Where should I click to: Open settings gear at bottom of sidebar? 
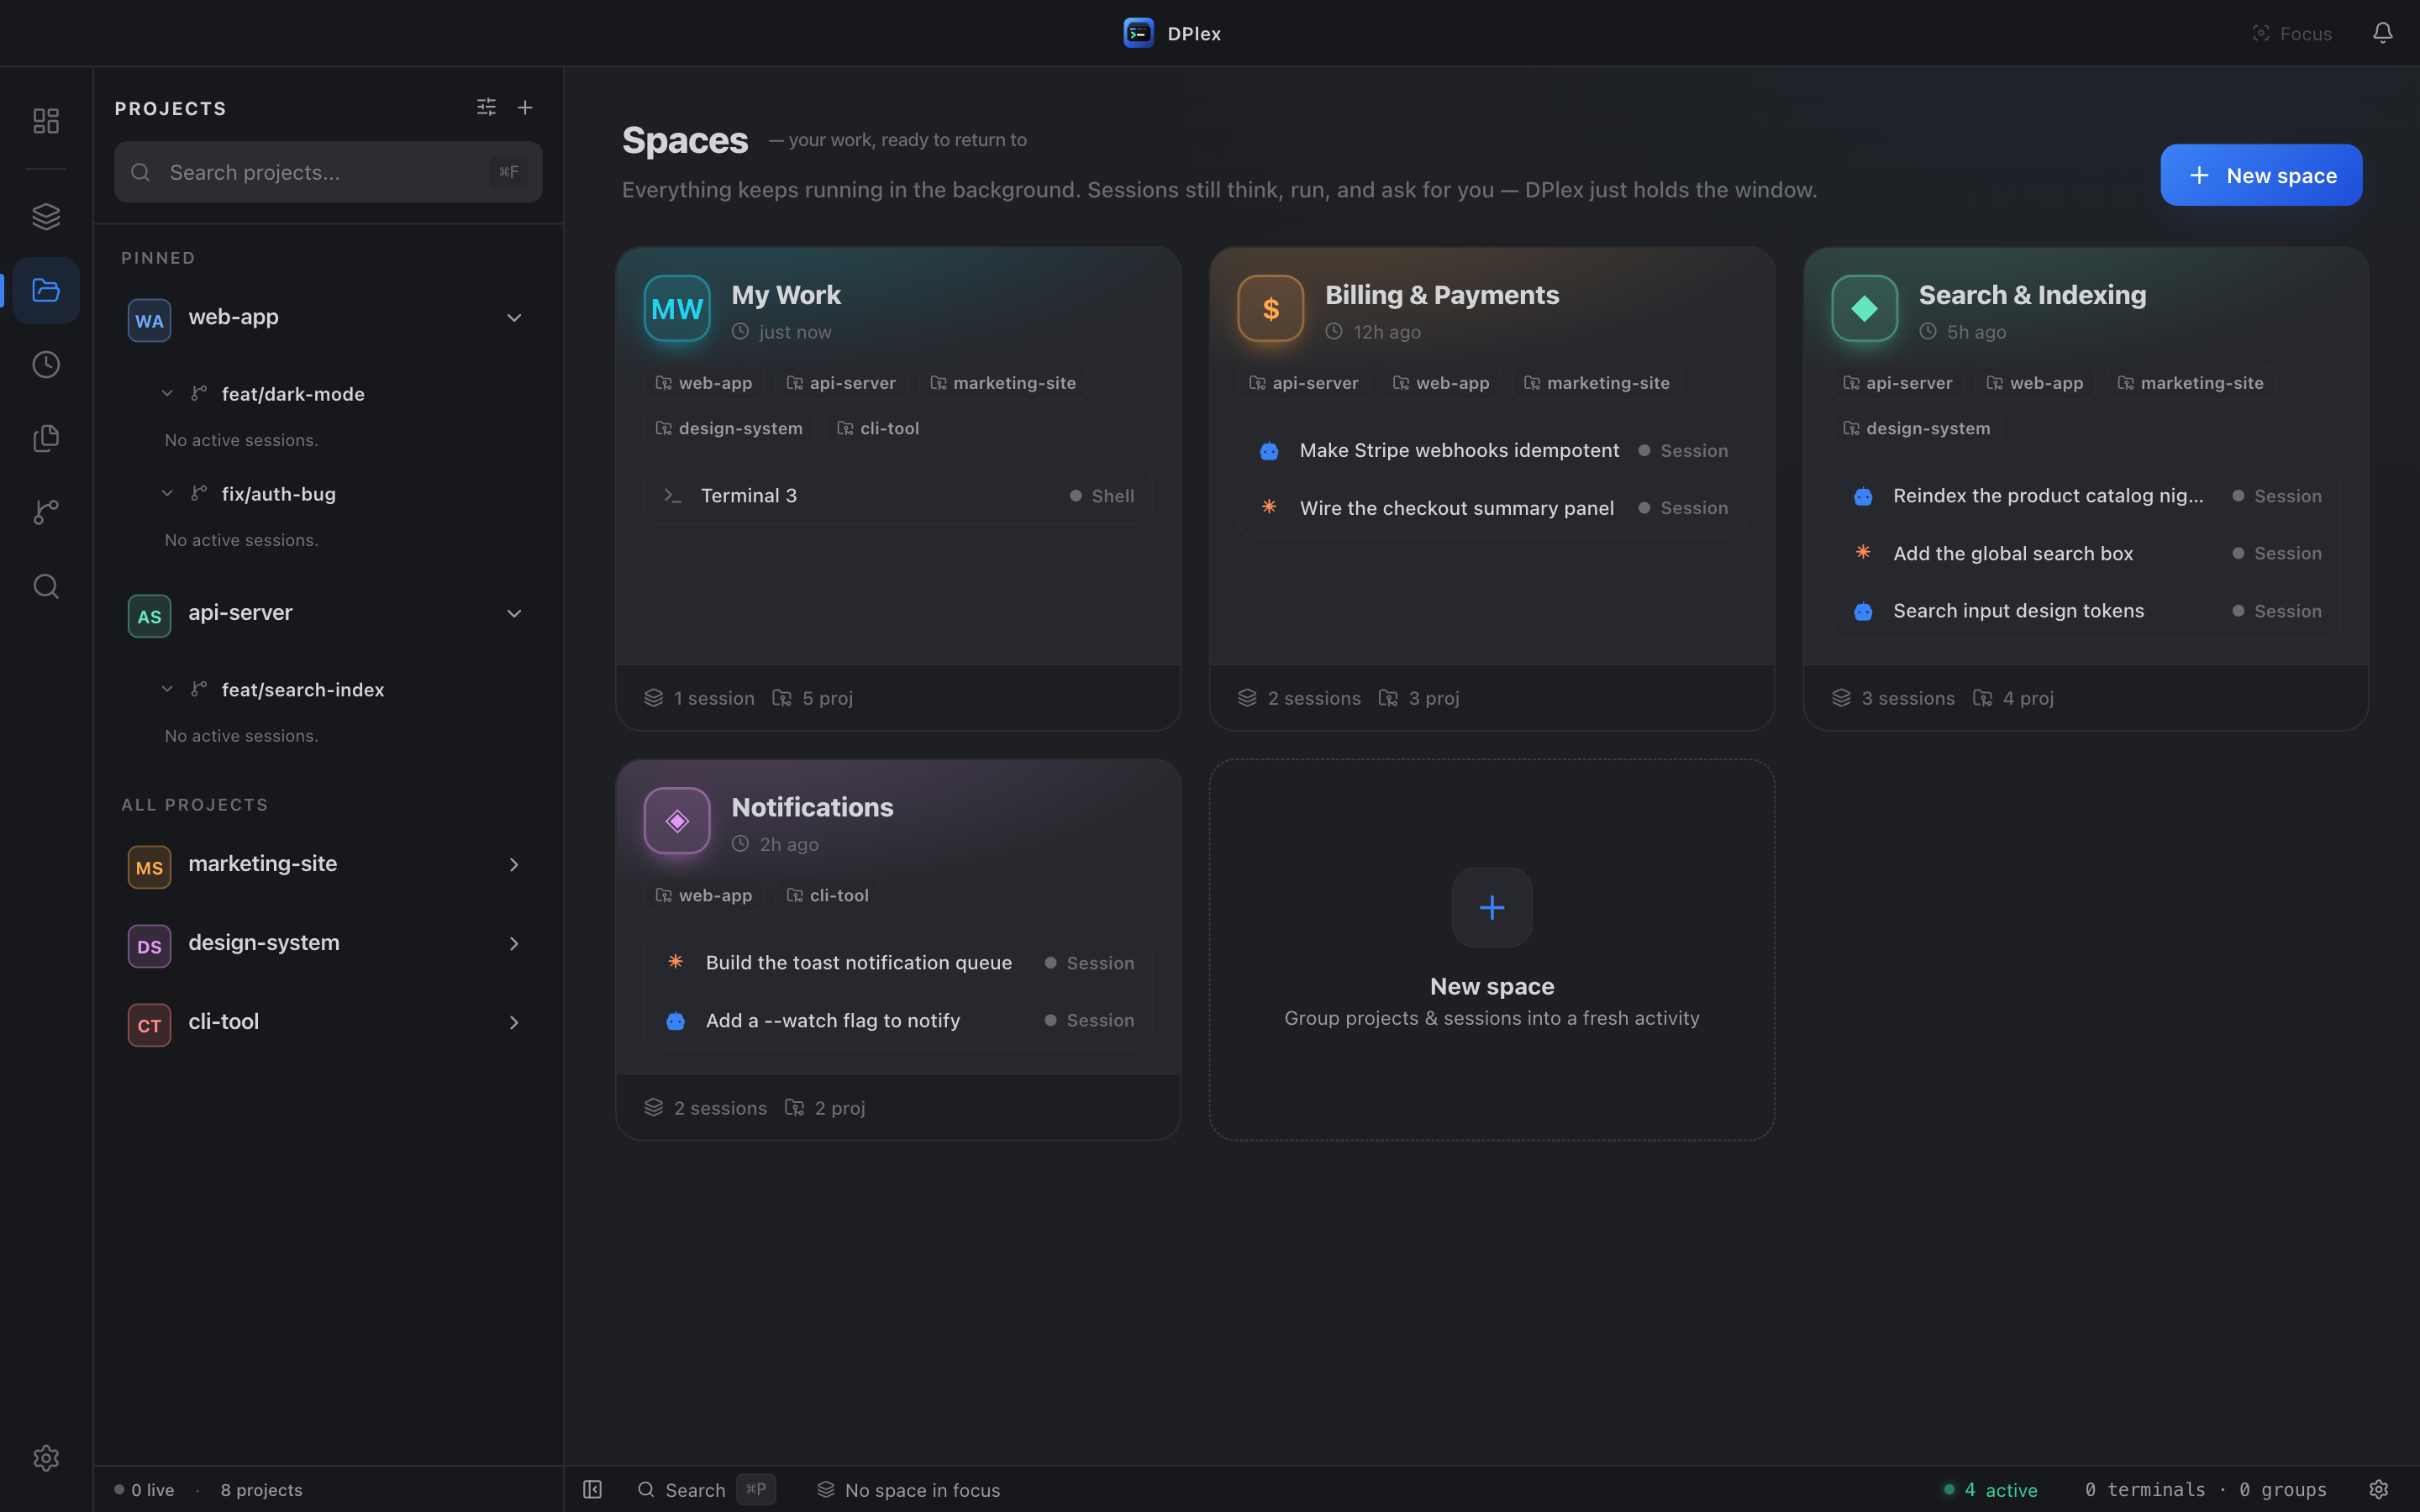[x=46, y=1458]
